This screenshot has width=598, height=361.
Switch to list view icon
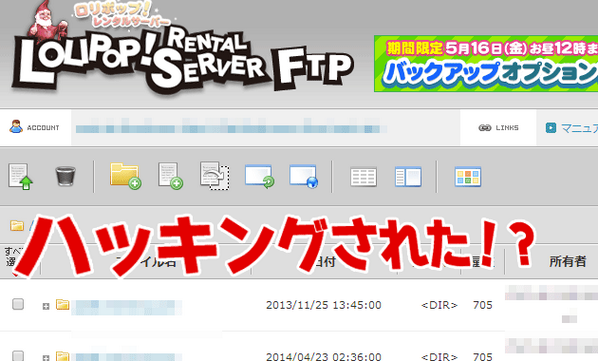pos(363,177)
